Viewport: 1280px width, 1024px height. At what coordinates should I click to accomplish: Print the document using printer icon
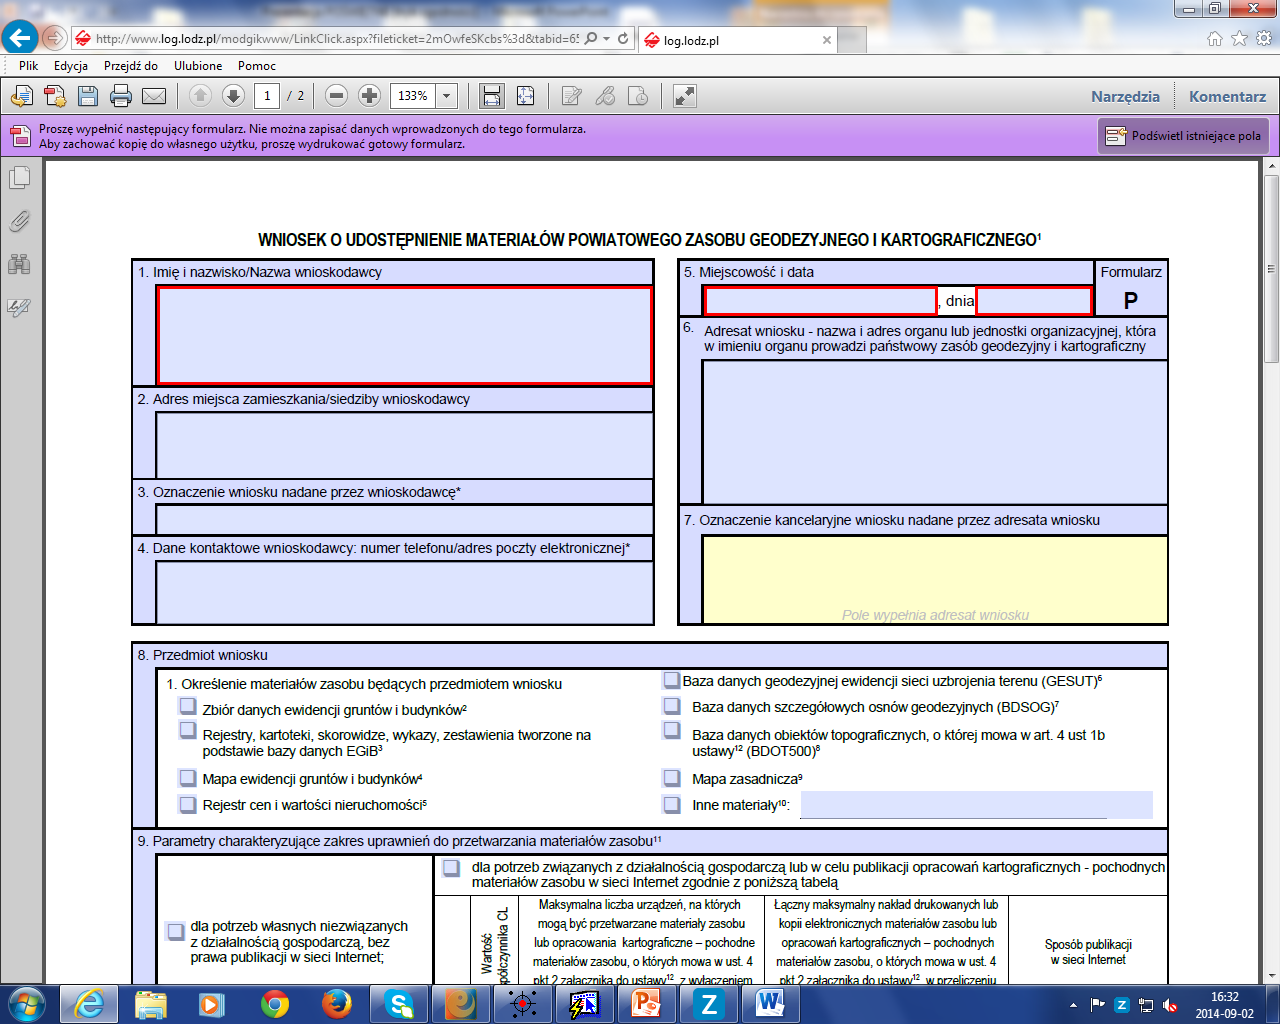tap(121, 96)
